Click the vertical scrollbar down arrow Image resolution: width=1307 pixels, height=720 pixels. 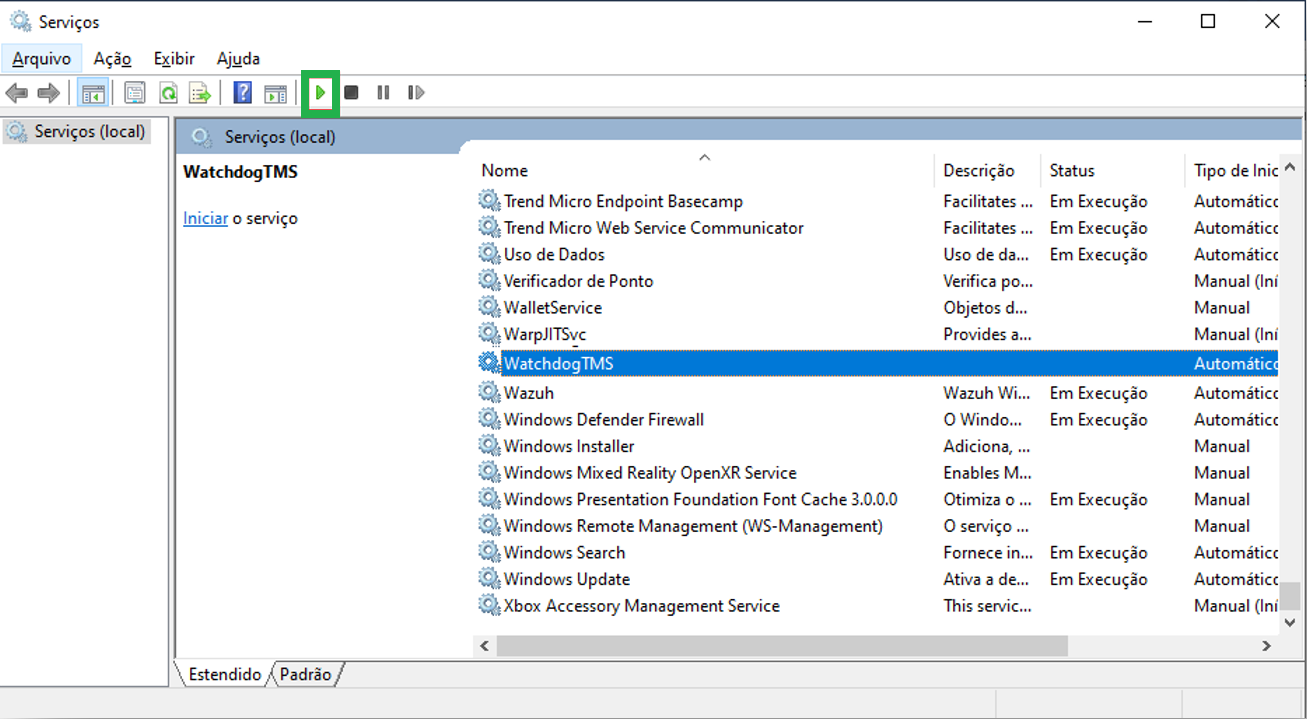click(x=1290, y=622)
